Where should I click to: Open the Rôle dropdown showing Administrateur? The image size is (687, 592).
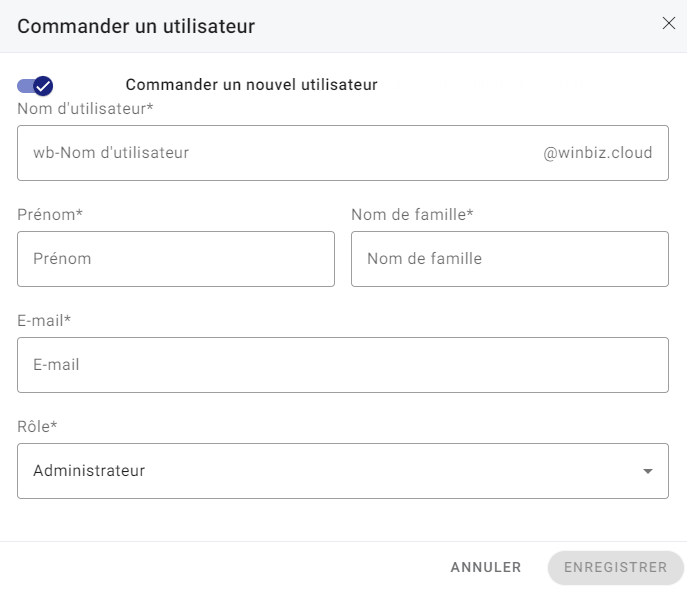point(343,471)
